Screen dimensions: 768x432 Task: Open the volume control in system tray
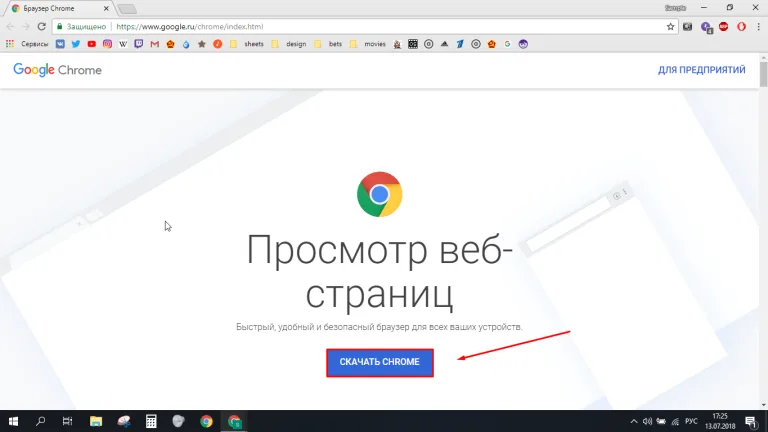(648, 421)
